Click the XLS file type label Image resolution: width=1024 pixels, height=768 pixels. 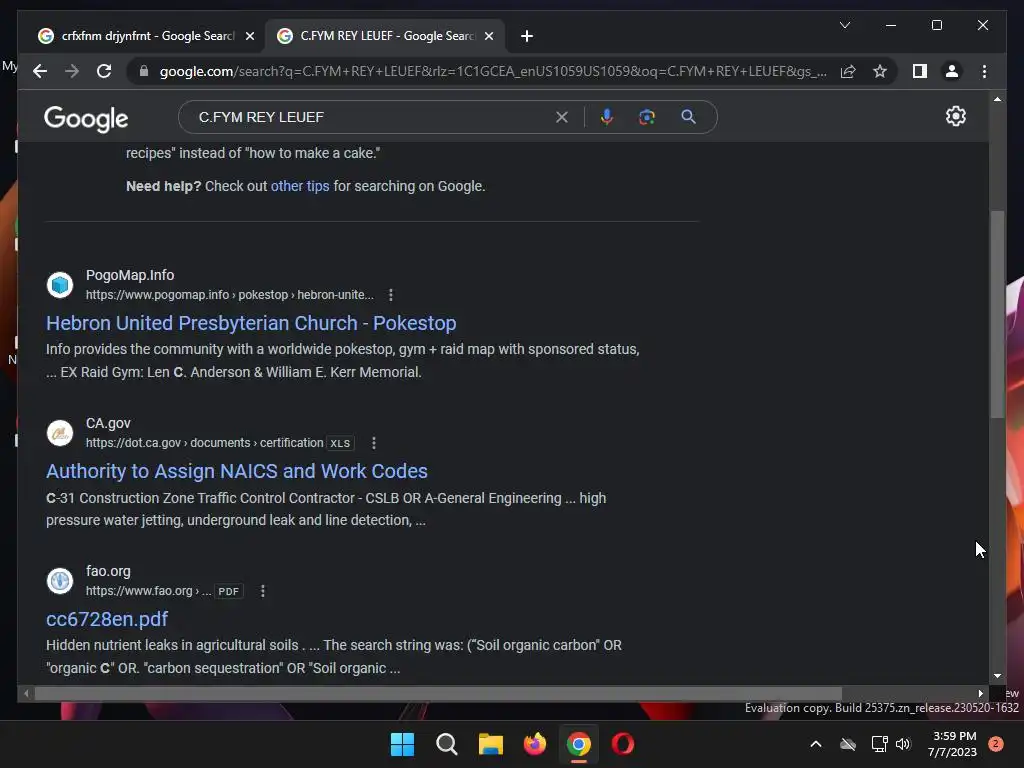coord(340,443)
